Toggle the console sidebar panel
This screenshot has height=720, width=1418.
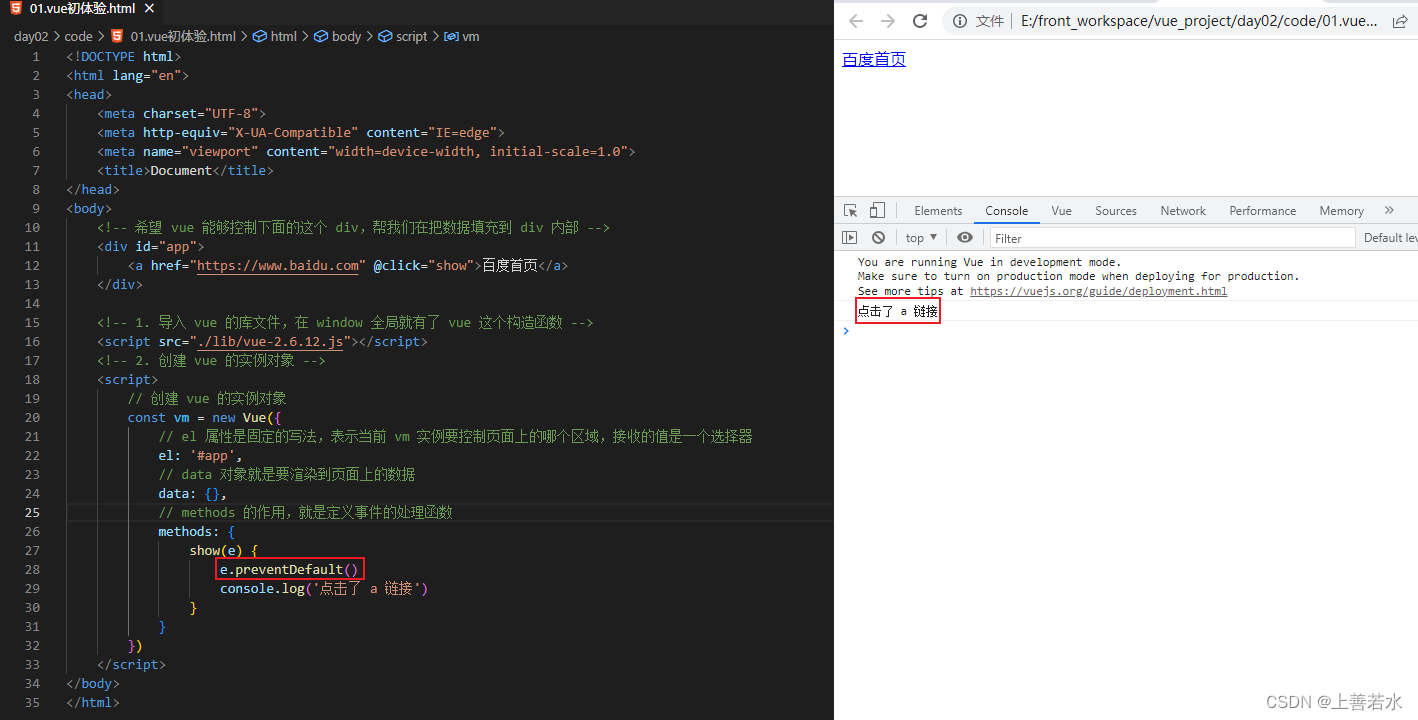849,237
